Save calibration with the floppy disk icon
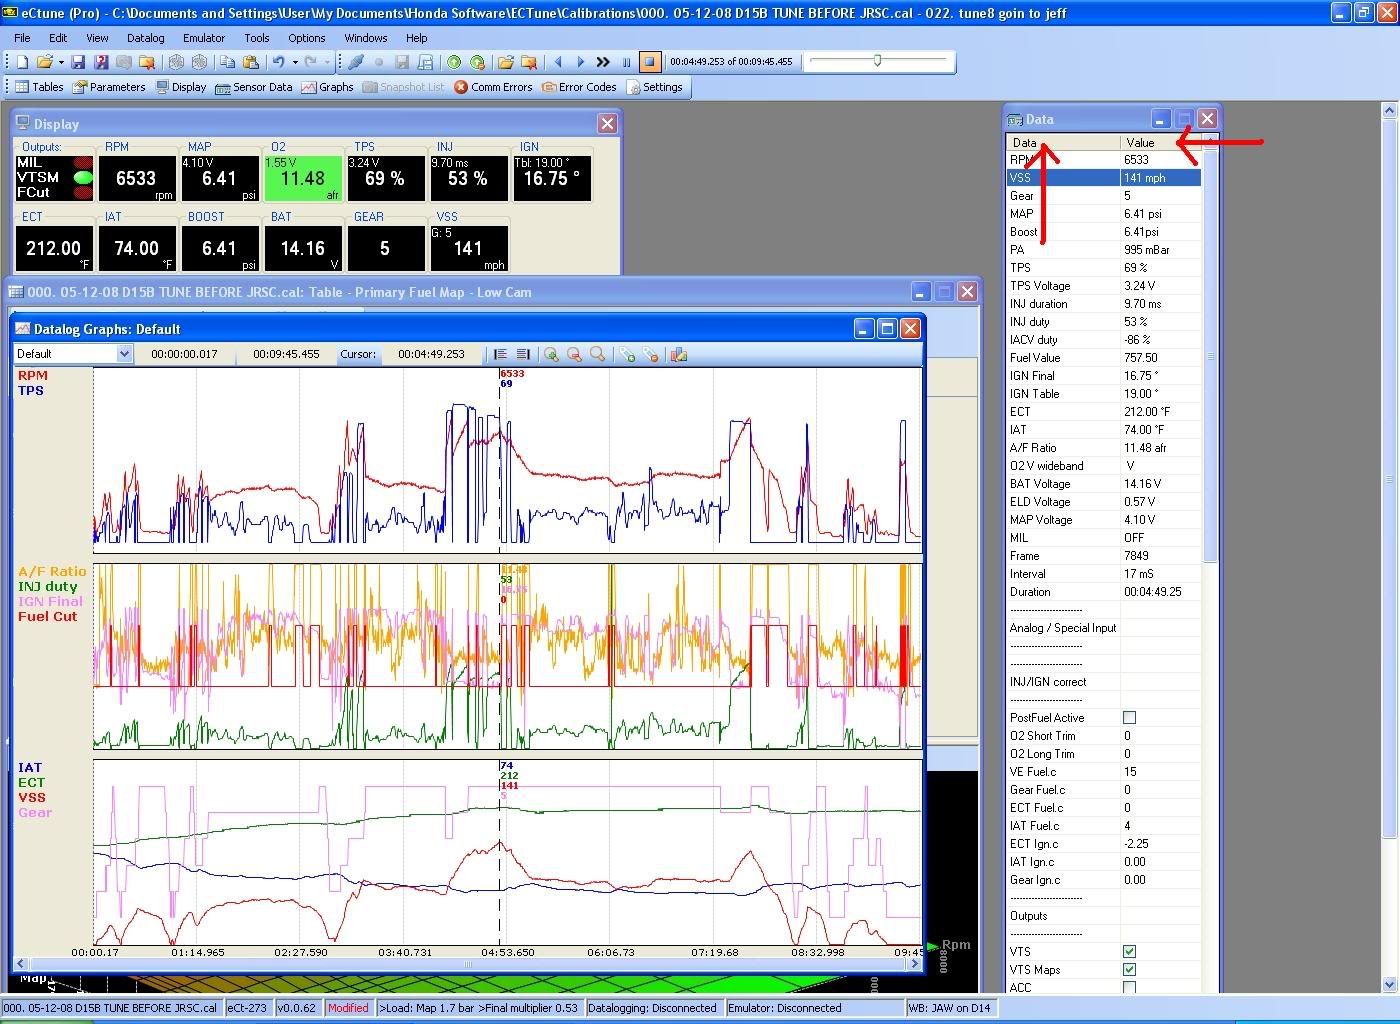The height and width of the screenshot is (1024, 1400). [78, 62]
